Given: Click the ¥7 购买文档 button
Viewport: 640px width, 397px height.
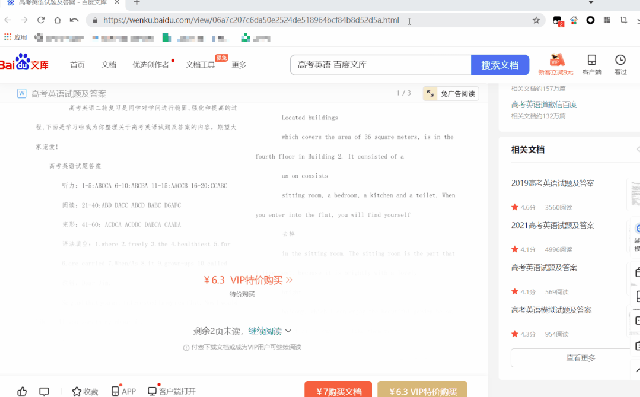Looking at the screenshot, I should pos(338,390).
